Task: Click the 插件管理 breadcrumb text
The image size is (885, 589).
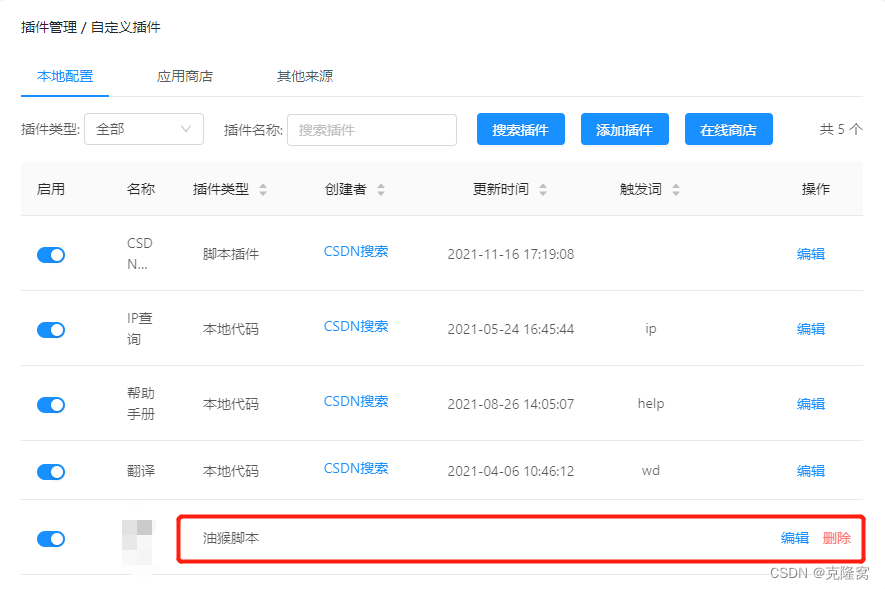Action: 49,27
